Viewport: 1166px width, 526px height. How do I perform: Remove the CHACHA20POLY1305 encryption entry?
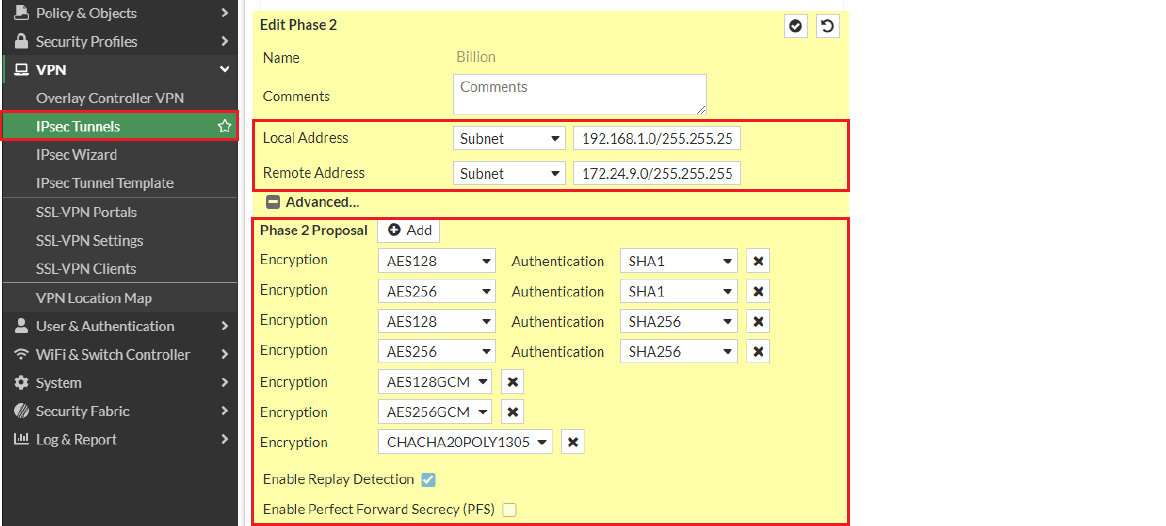tap(572, 442)
